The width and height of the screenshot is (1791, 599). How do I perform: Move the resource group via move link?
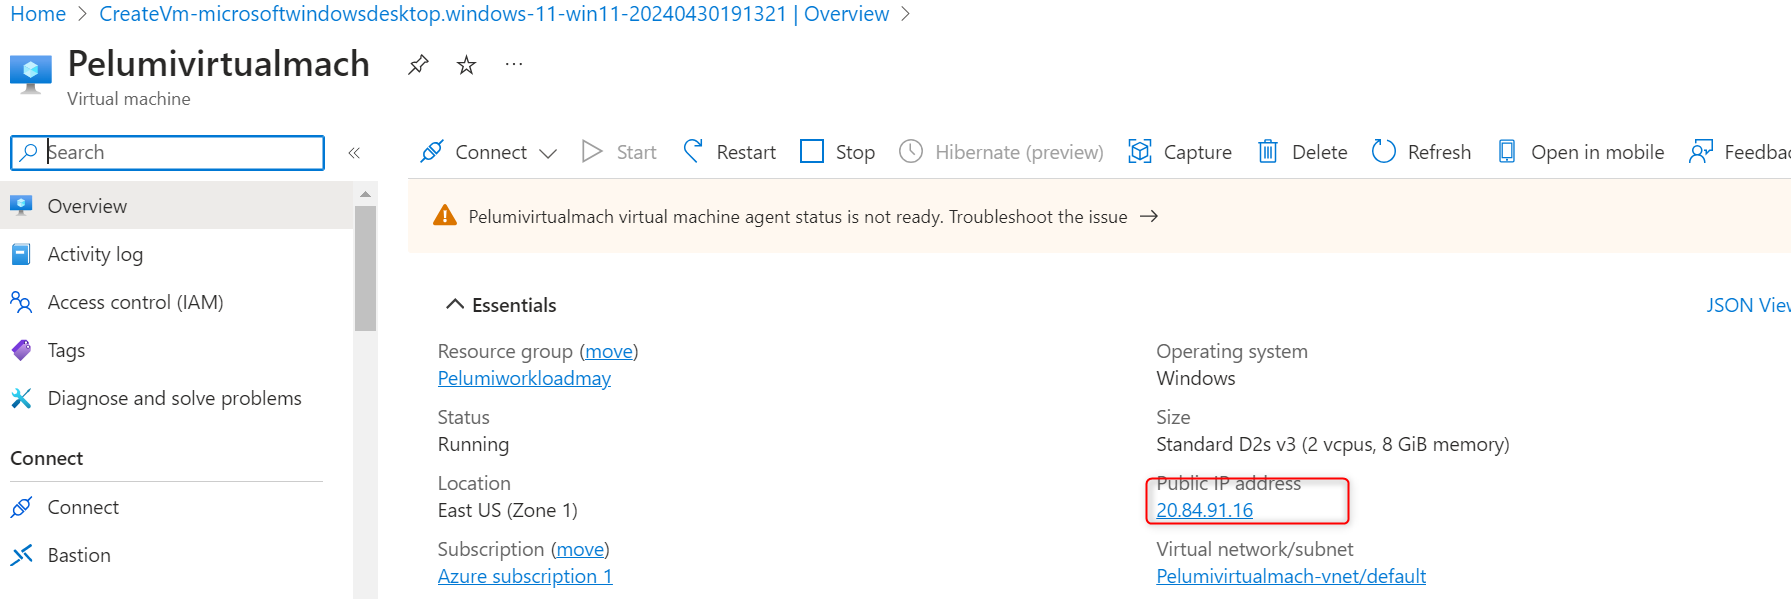point(609,351)
